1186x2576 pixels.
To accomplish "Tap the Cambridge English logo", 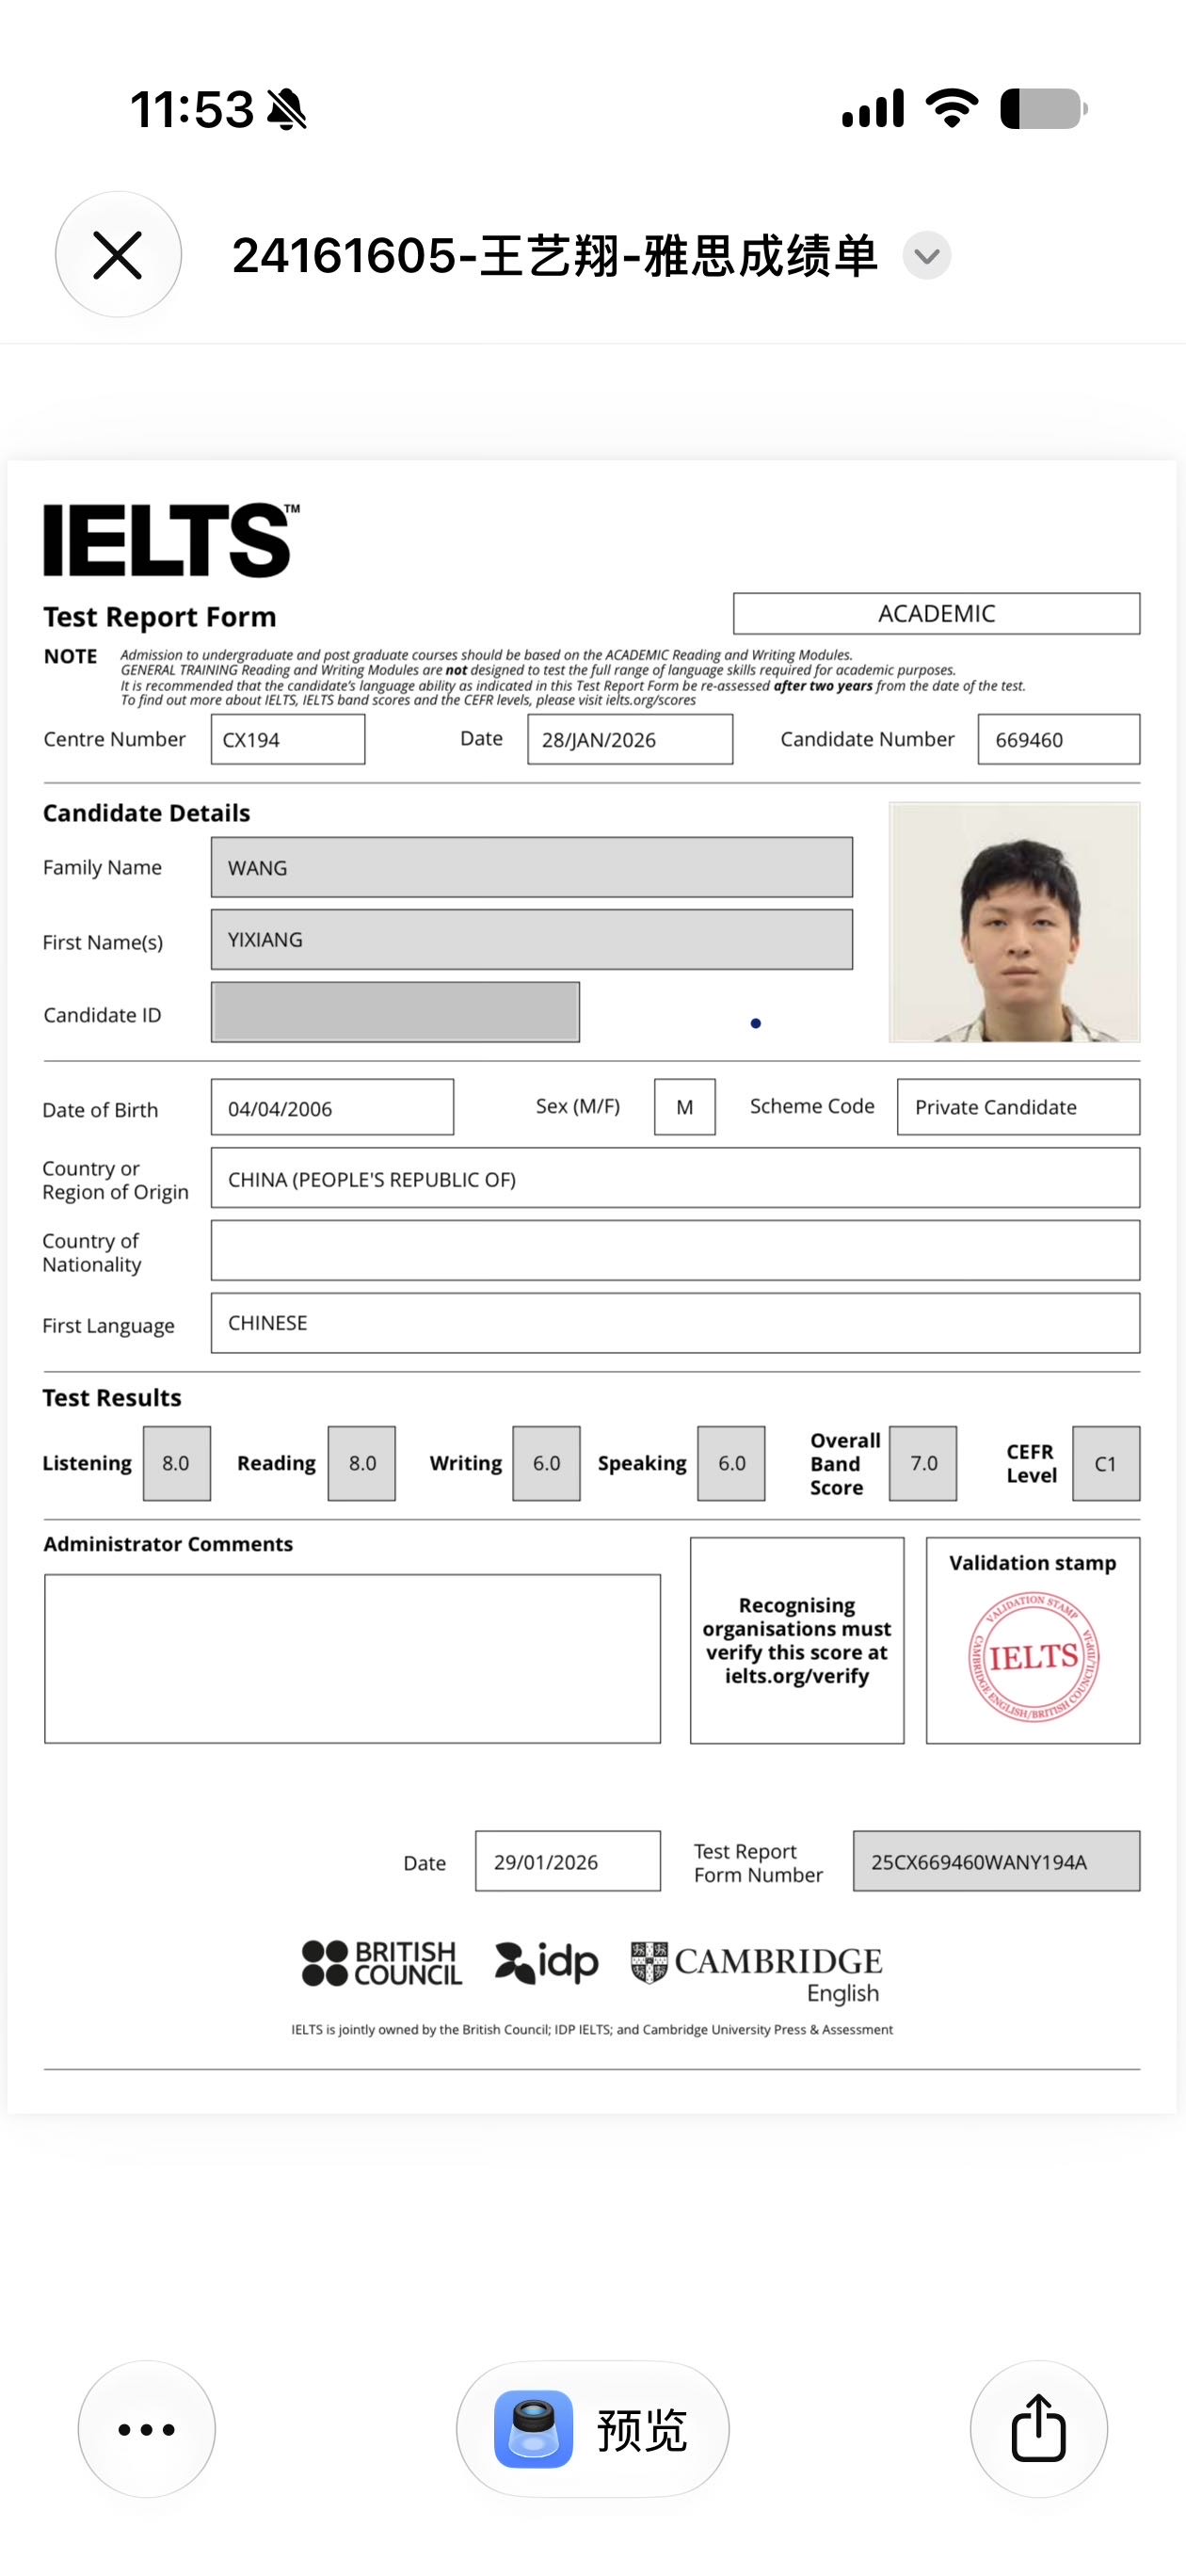I will point(757,1972).
